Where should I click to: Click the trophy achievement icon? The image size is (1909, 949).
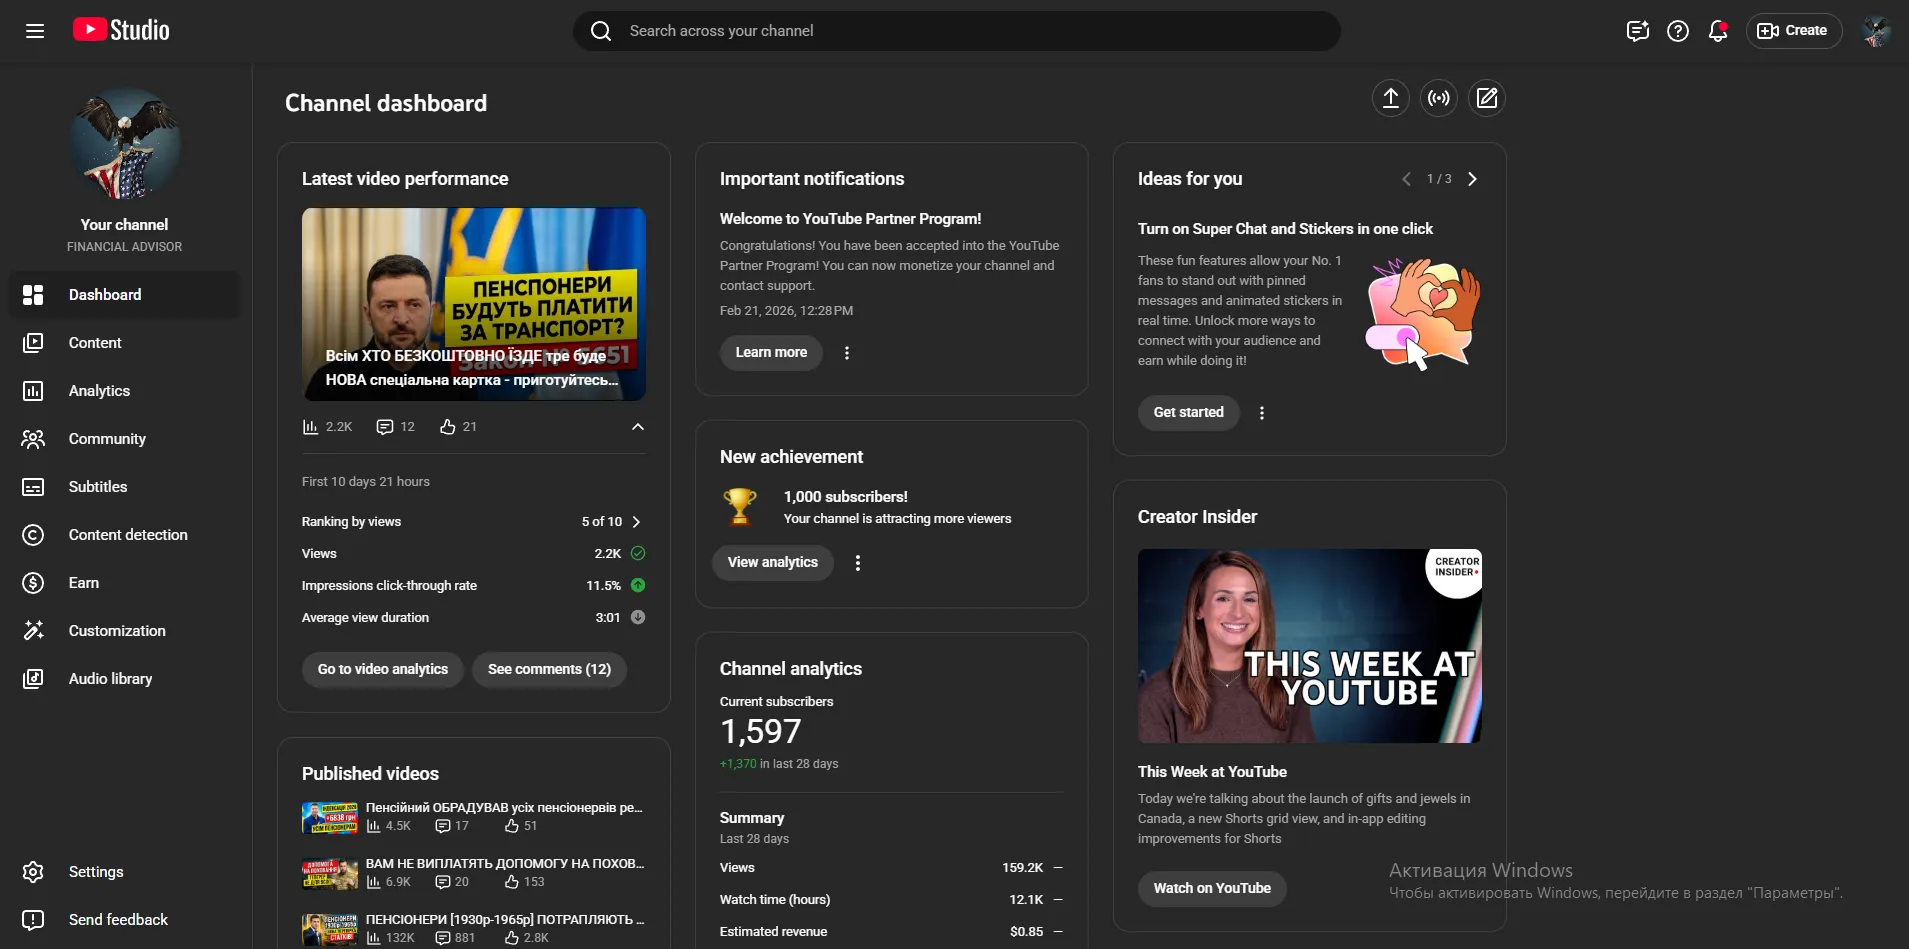740,507
